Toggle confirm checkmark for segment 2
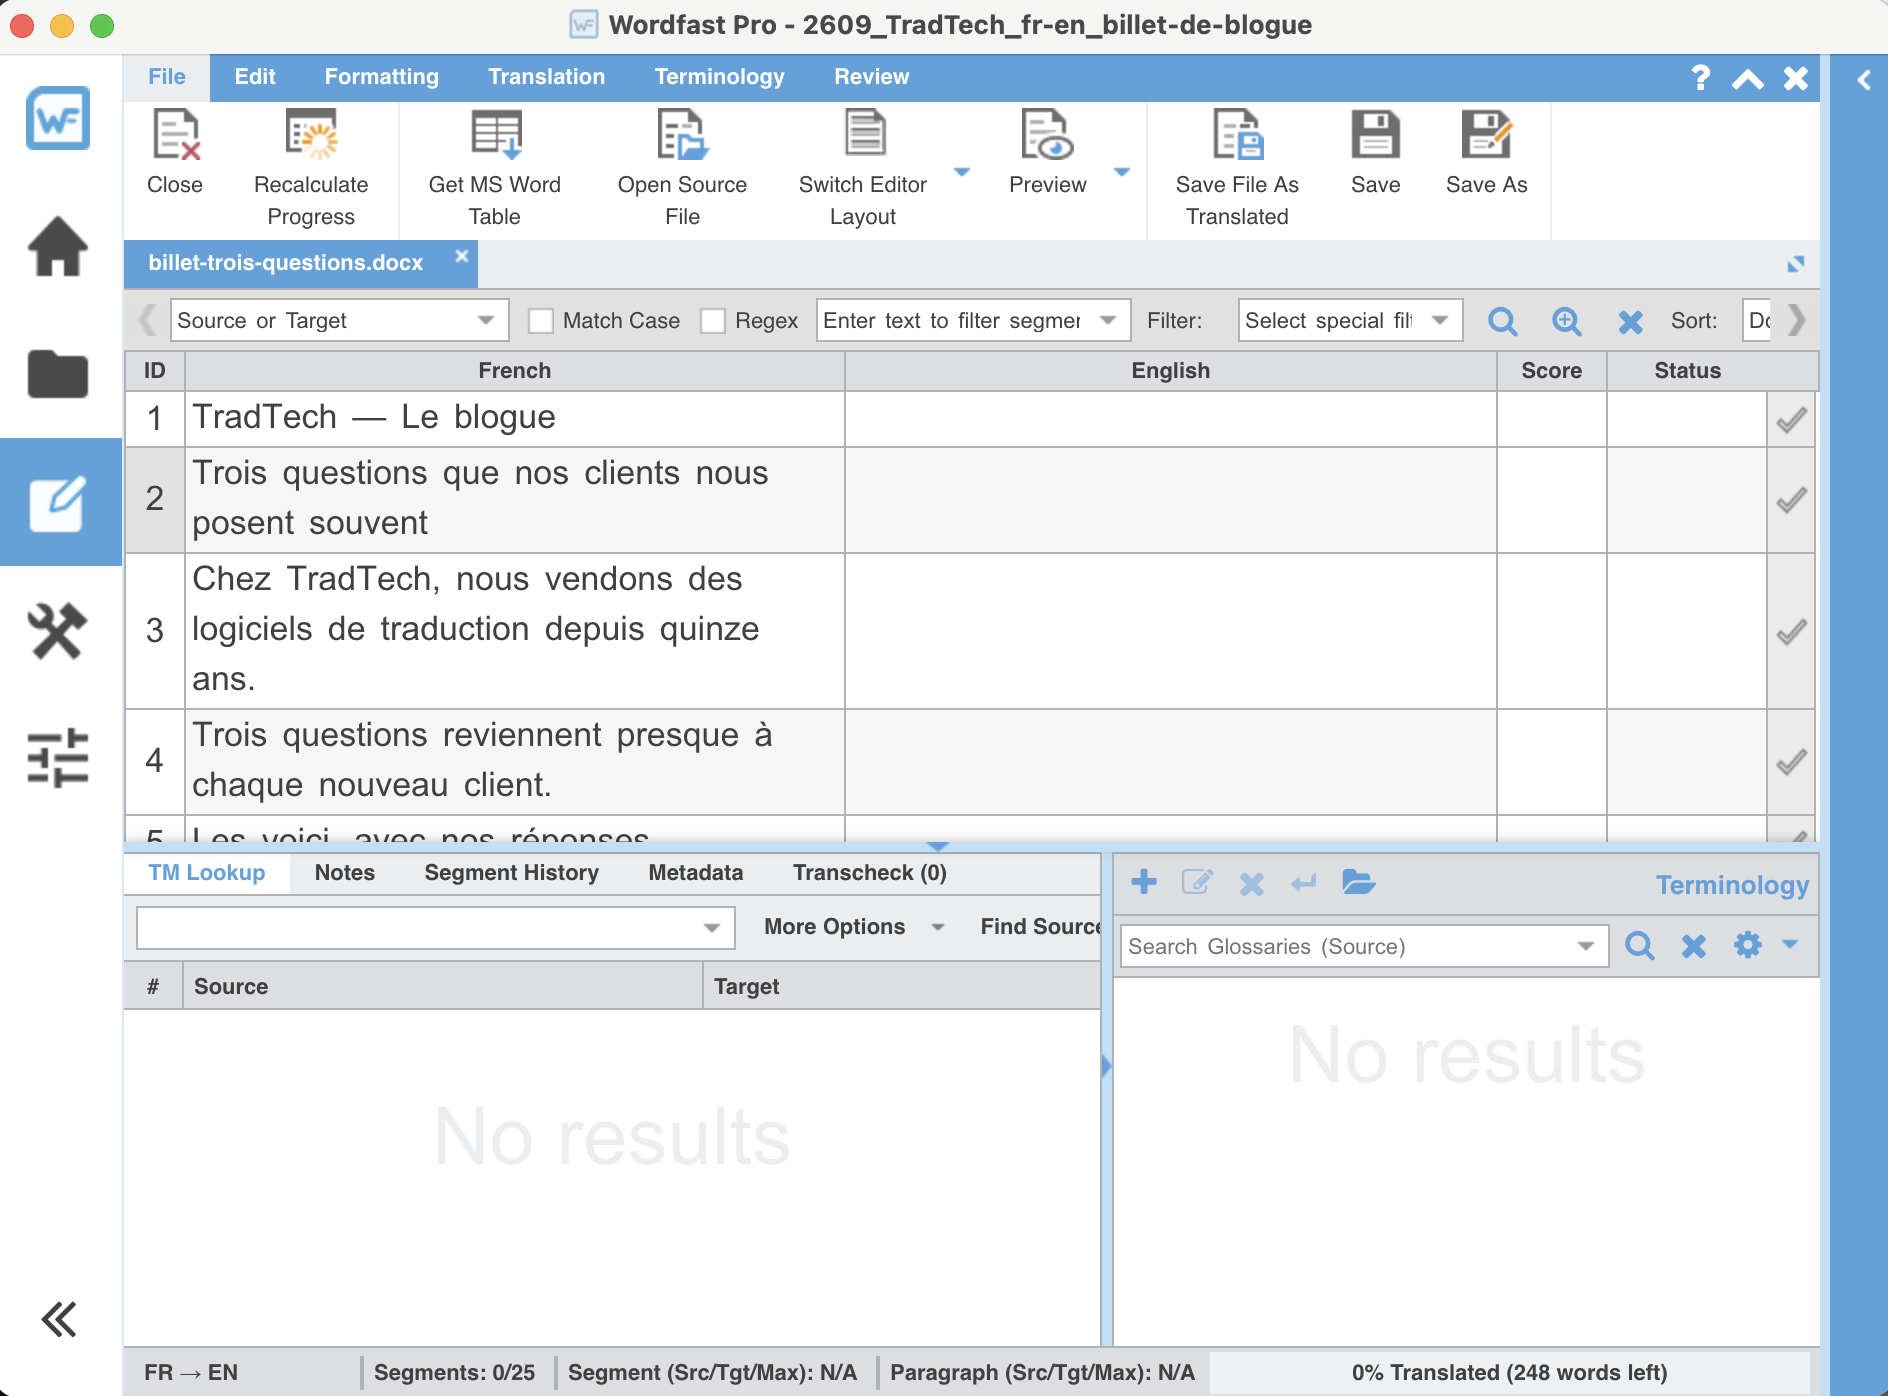Viewport: 1888px width, 1396px height. (1791, 500)
